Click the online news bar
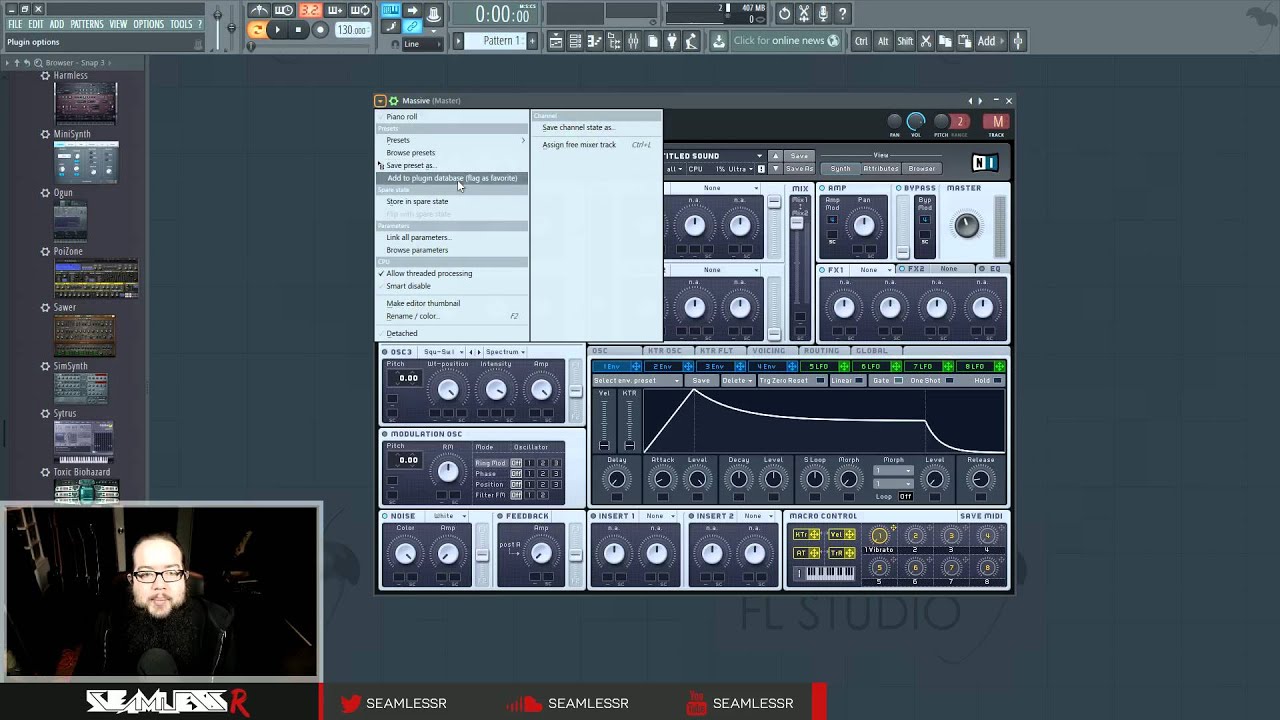 click(786, 41)
